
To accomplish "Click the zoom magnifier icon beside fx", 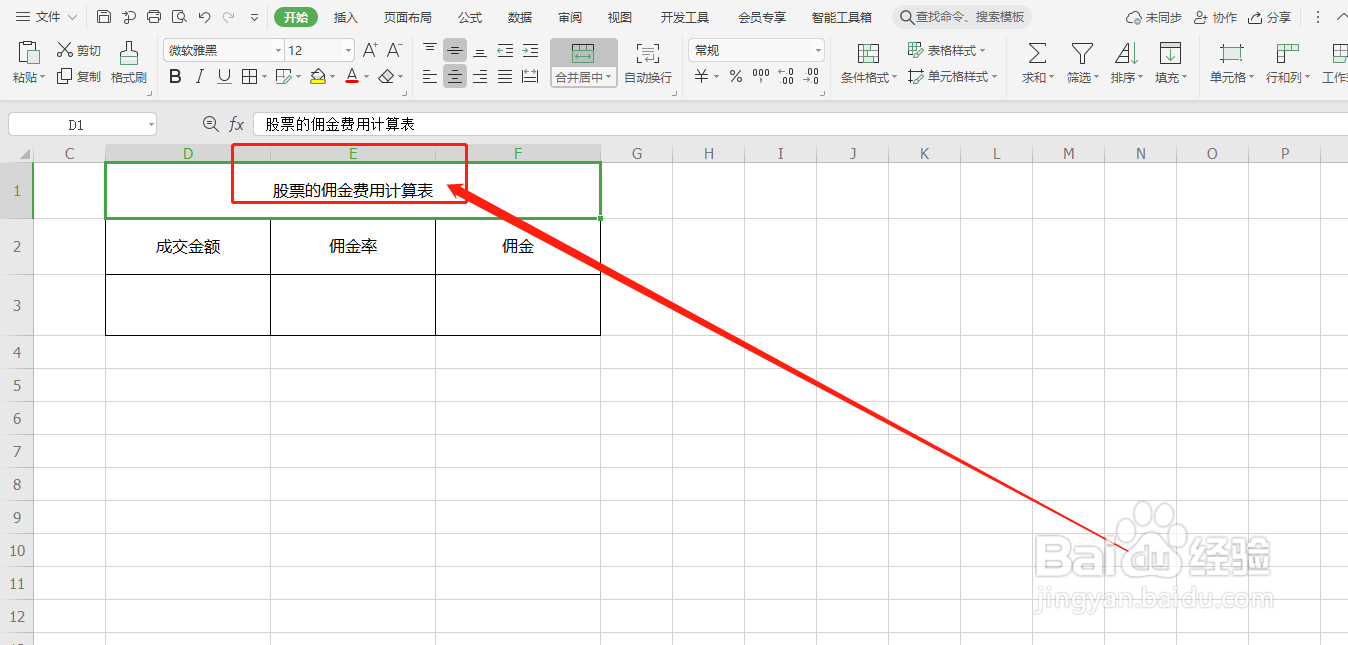I will 210,124.
